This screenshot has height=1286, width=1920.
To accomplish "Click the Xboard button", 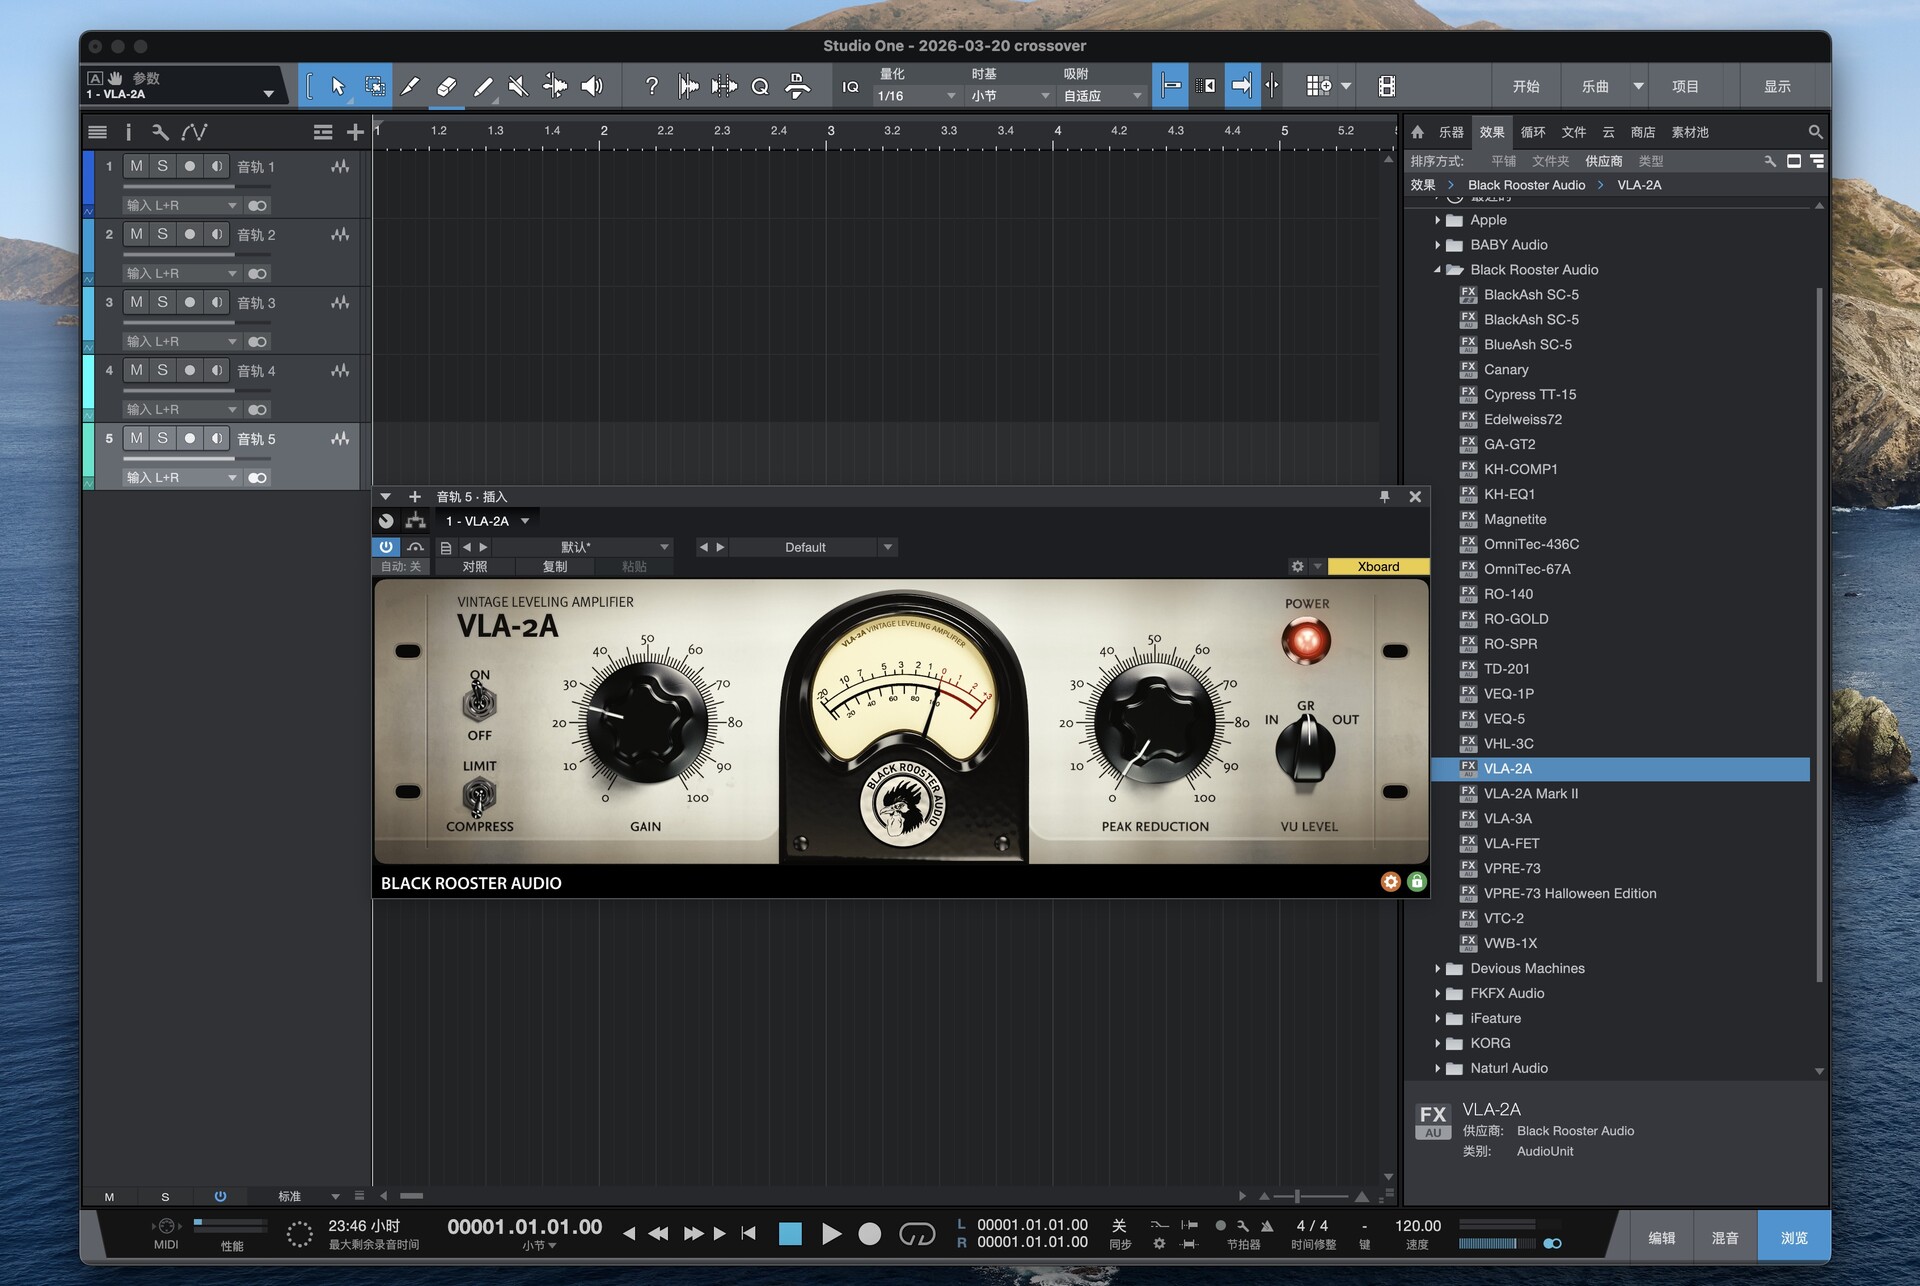I will [1379, 566].
